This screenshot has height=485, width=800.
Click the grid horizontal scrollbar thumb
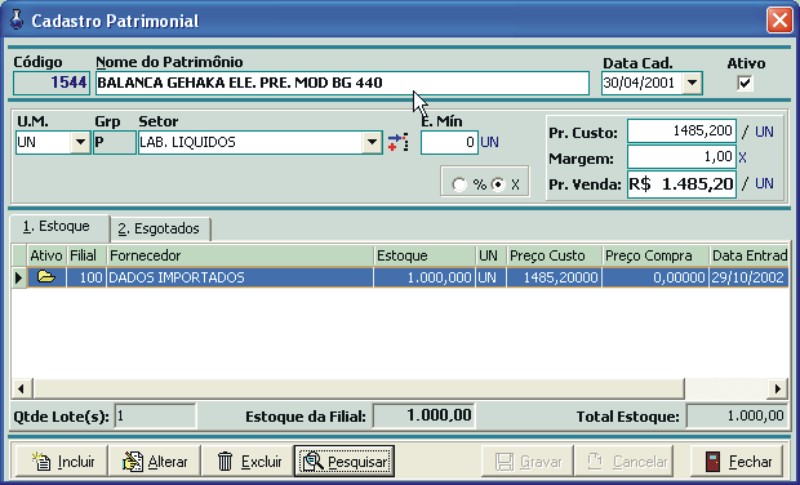pos(359,389)
